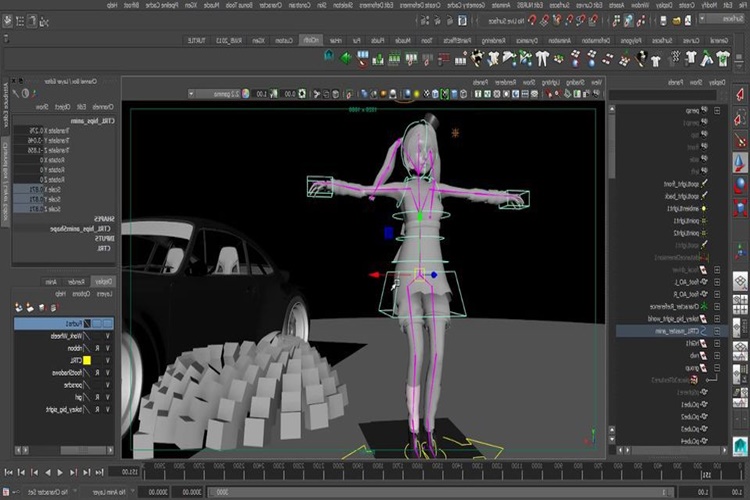Click the save scene disk icon
Screen dimensions: 750x500
663,20
